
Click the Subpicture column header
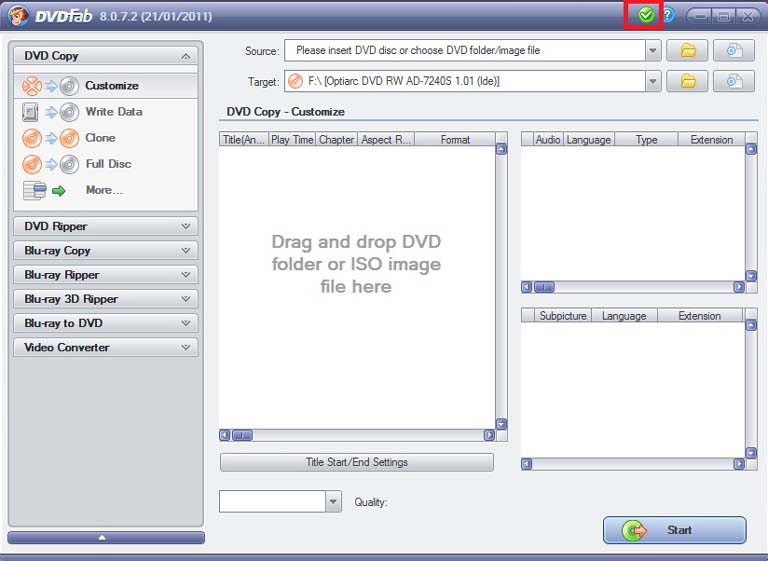tap(563, 316)
